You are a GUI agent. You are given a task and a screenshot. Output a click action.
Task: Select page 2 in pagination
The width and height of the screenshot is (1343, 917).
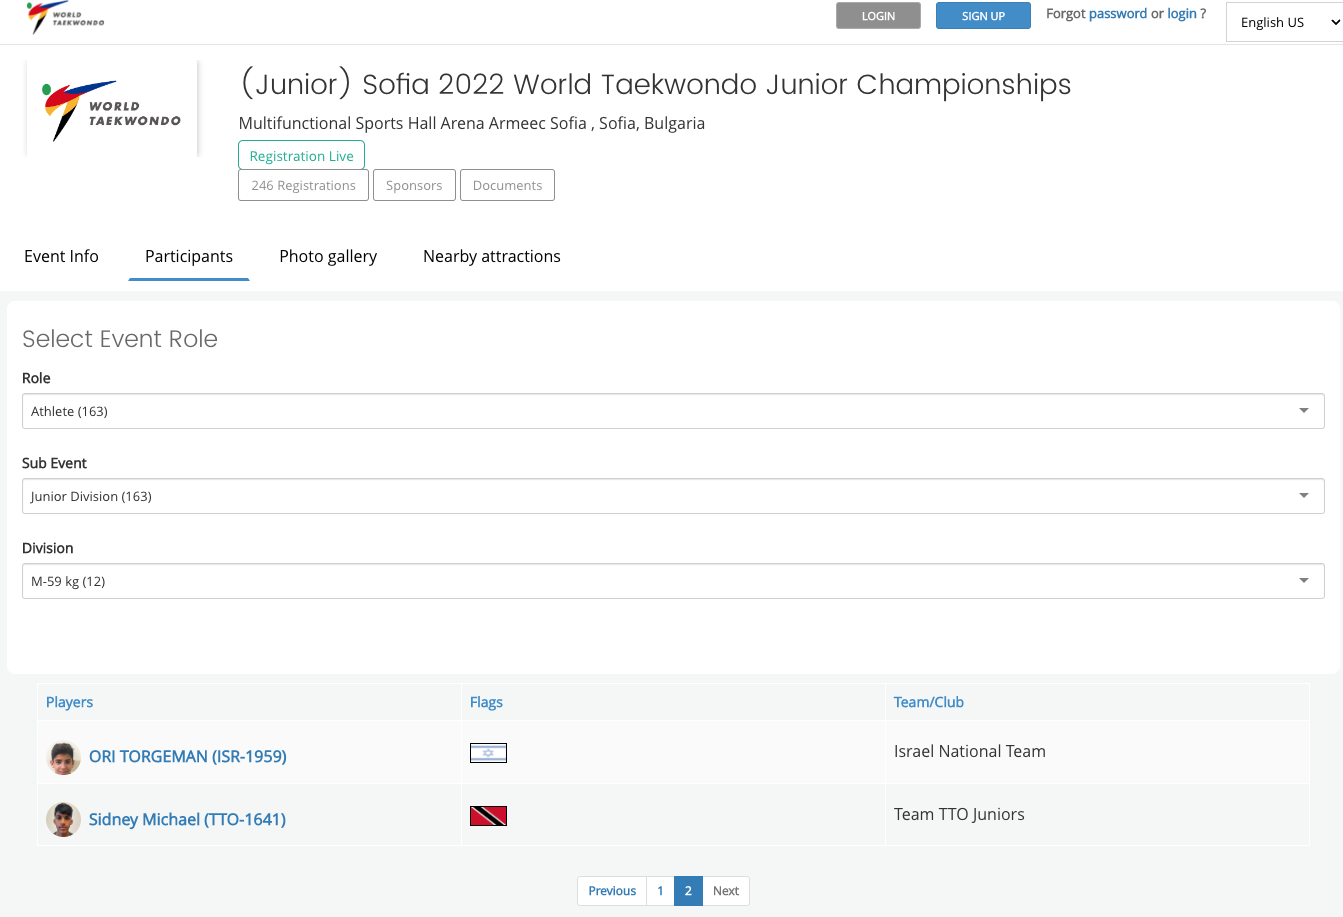(688, 891)
